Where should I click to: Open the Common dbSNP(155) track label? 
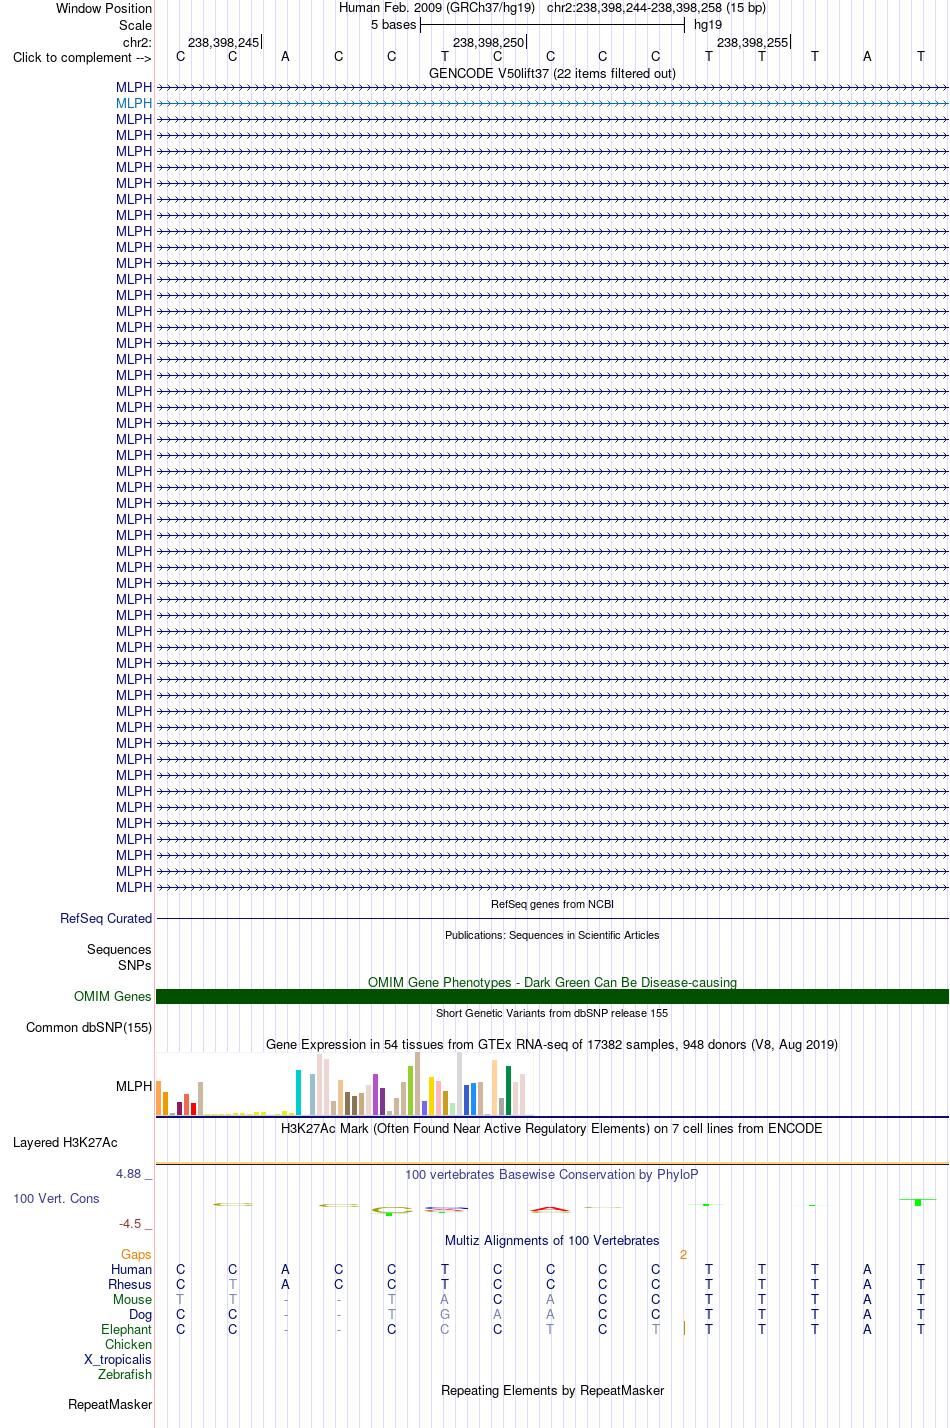coord(89,1027)
